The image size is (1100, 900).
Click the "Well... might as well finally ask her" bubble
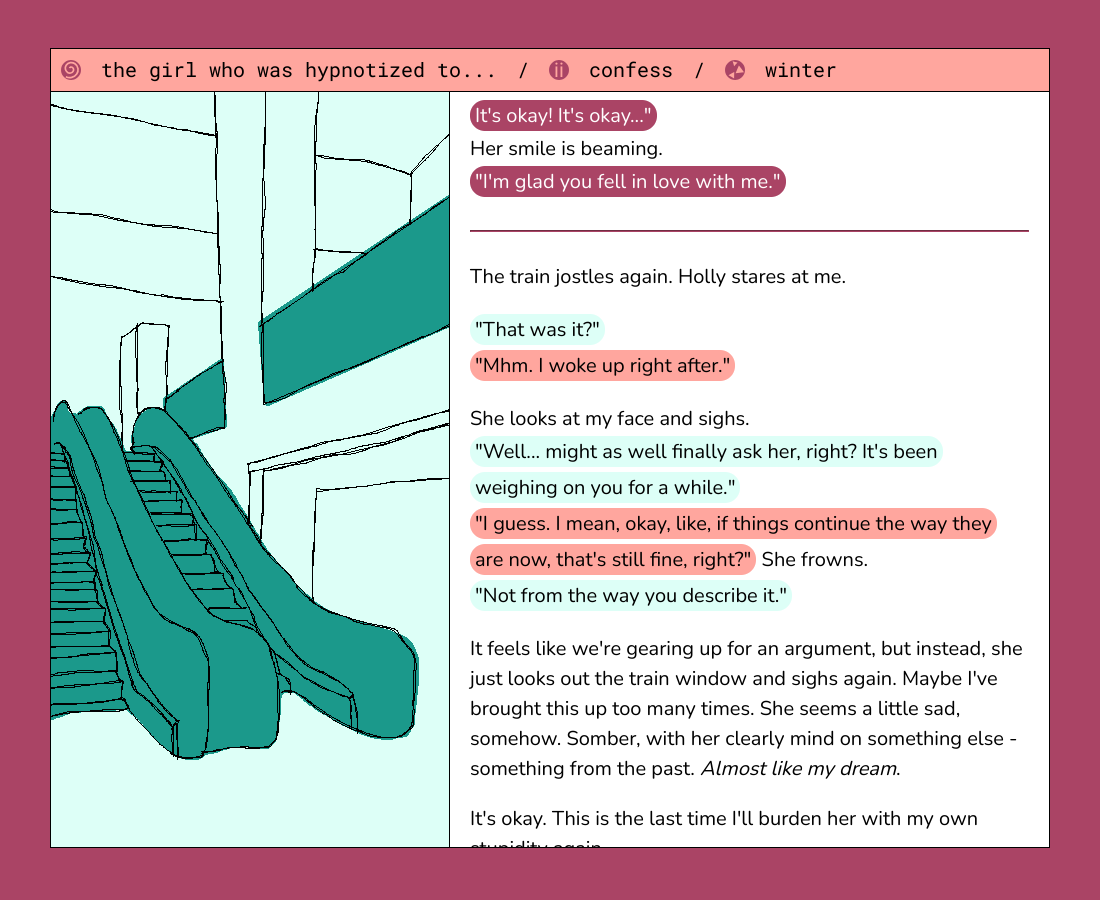click(706, 452)
